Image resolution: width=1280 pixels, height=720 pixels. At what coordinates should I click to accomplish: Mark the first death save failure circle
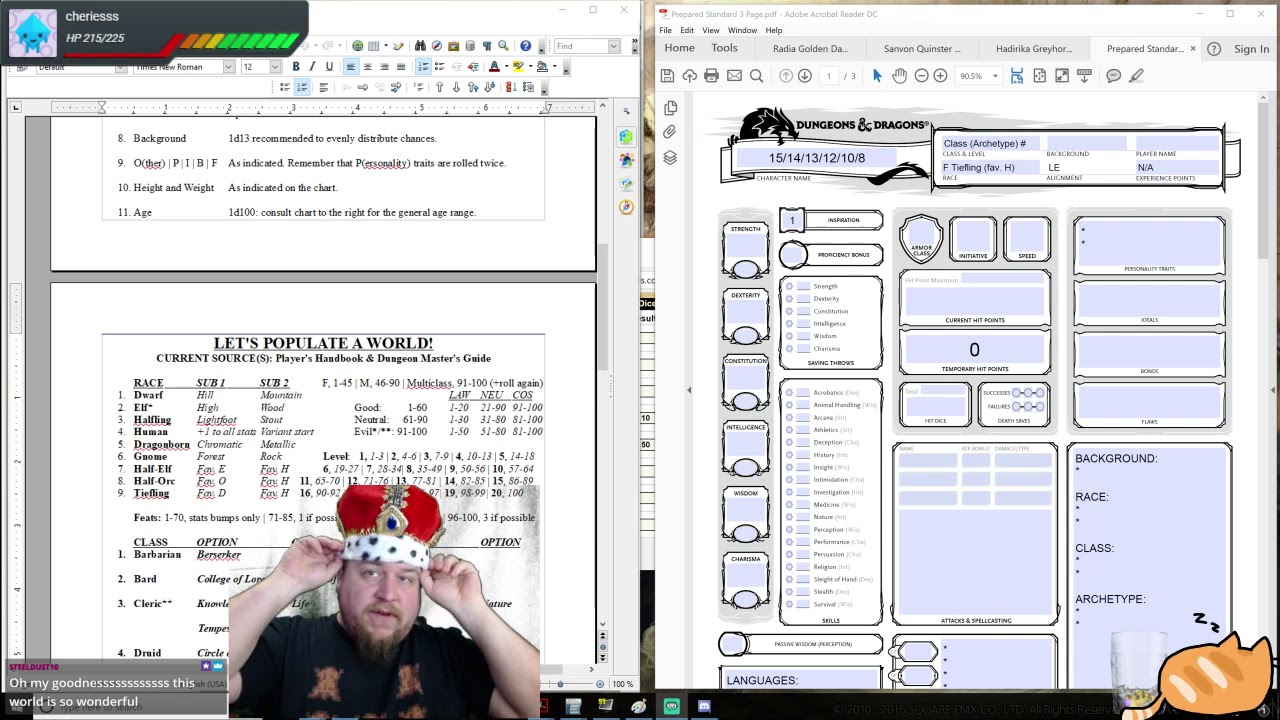coord(1017,407)
